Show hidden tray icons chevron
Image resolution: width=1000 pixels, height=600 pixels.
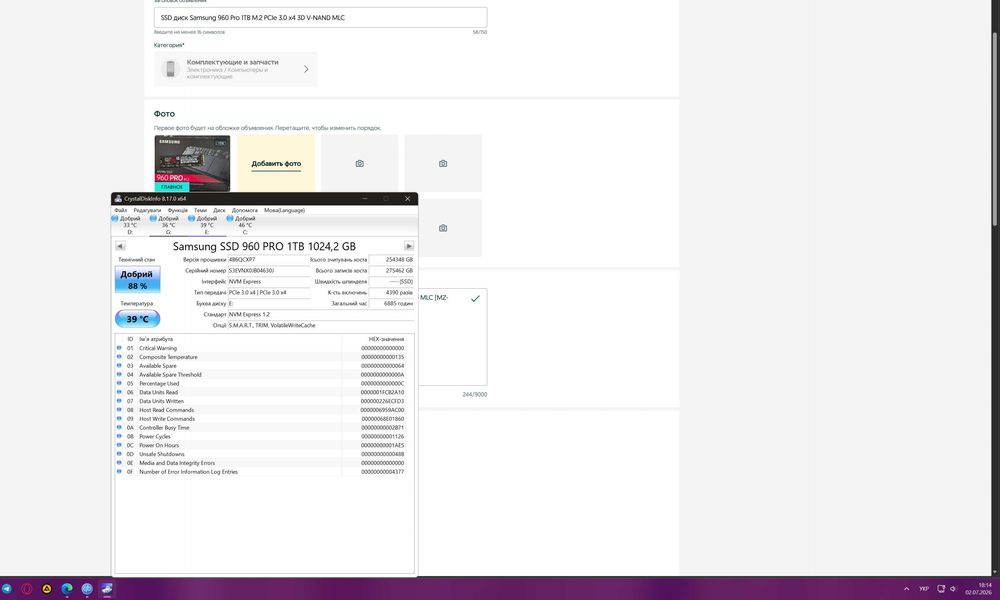pyautogui.click(x=906, y=589)
